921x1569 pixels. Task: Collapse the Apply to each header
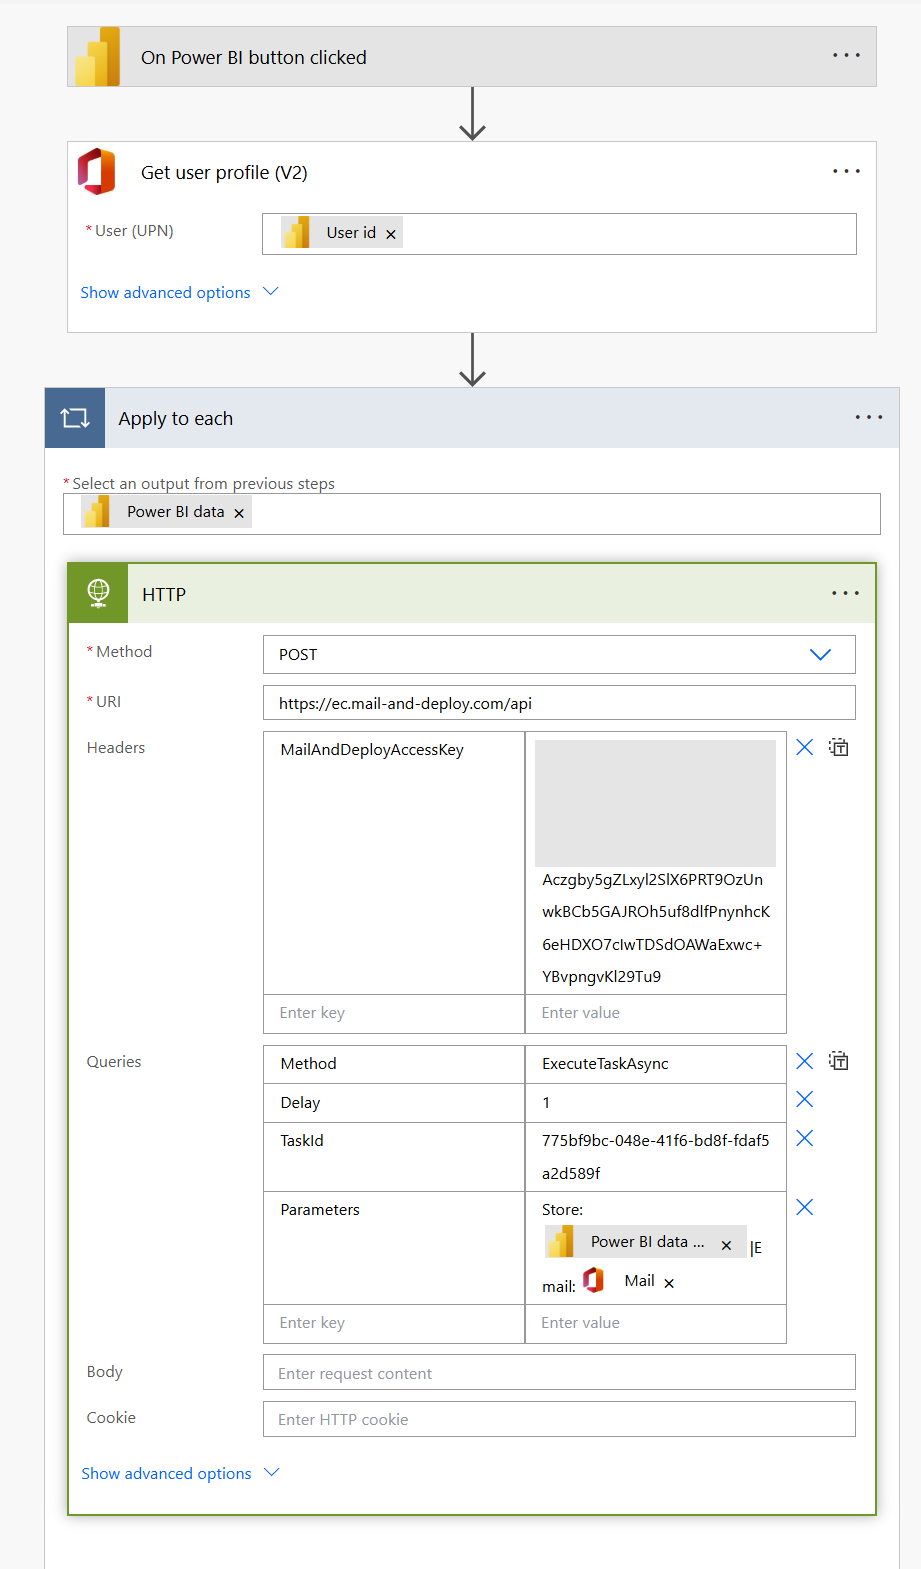[x=175, y=418]
